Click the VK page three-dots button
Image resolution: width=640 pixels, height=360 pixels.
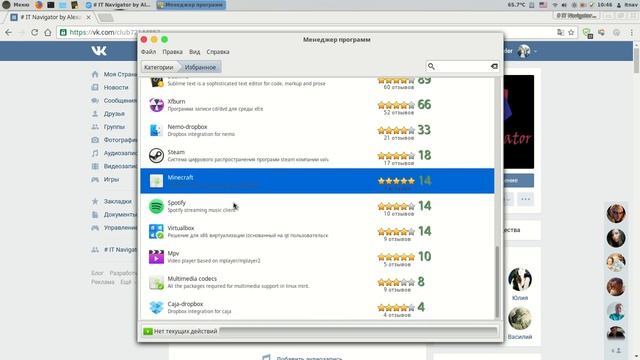525,199
